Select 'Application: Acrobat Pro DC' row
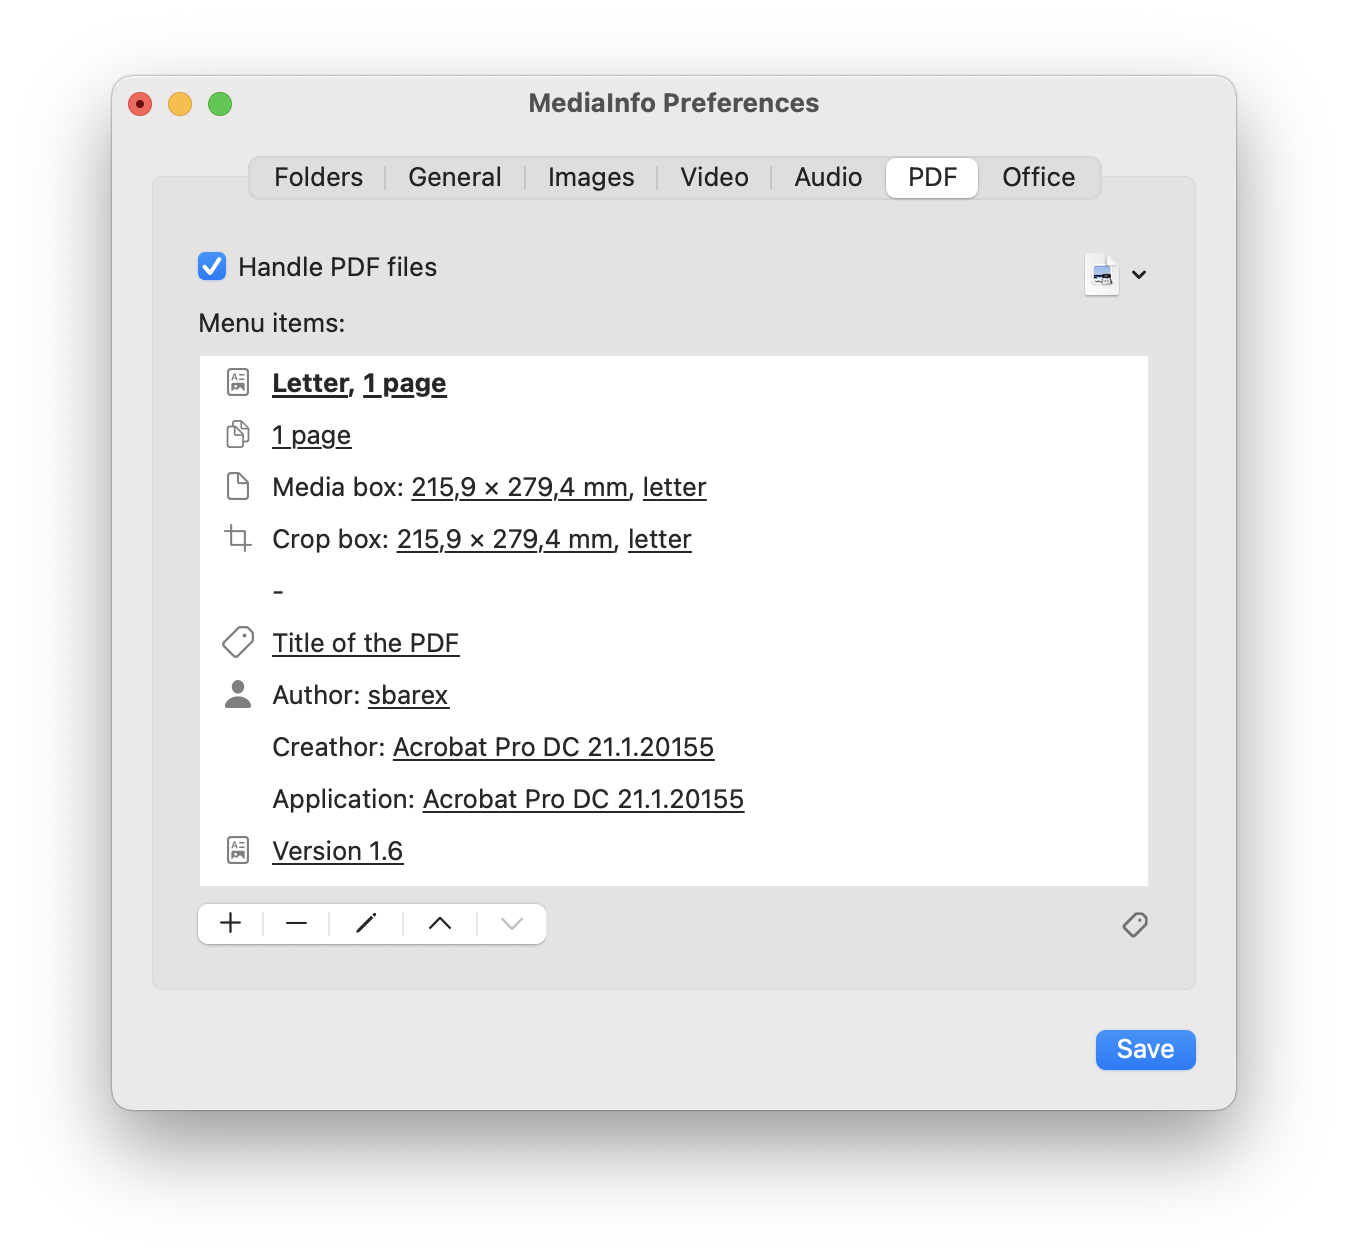 (x=674, y=798)
